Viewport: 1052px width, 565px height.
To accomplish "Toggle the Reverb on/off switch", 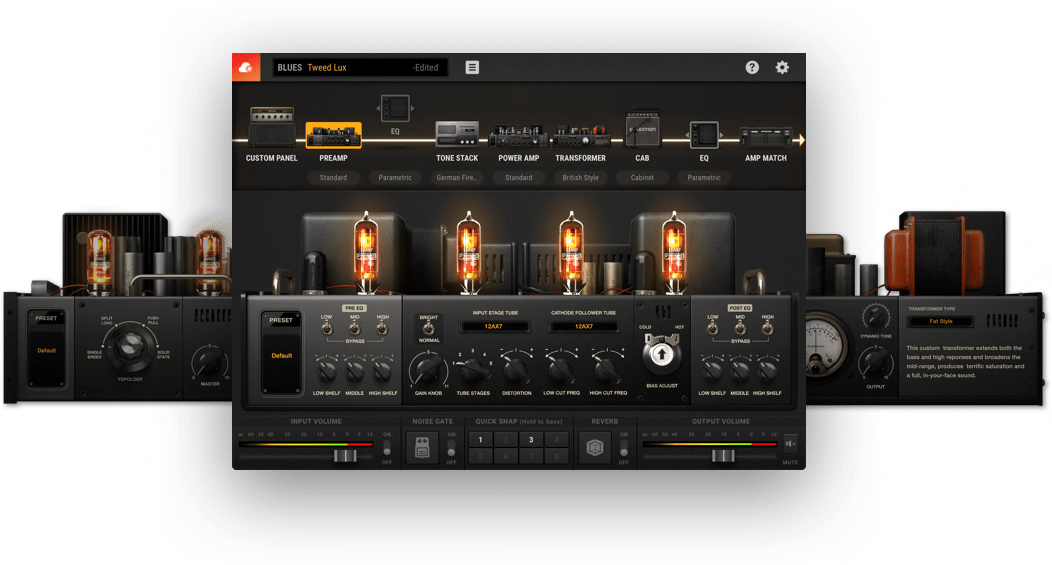I will (624, 448).
